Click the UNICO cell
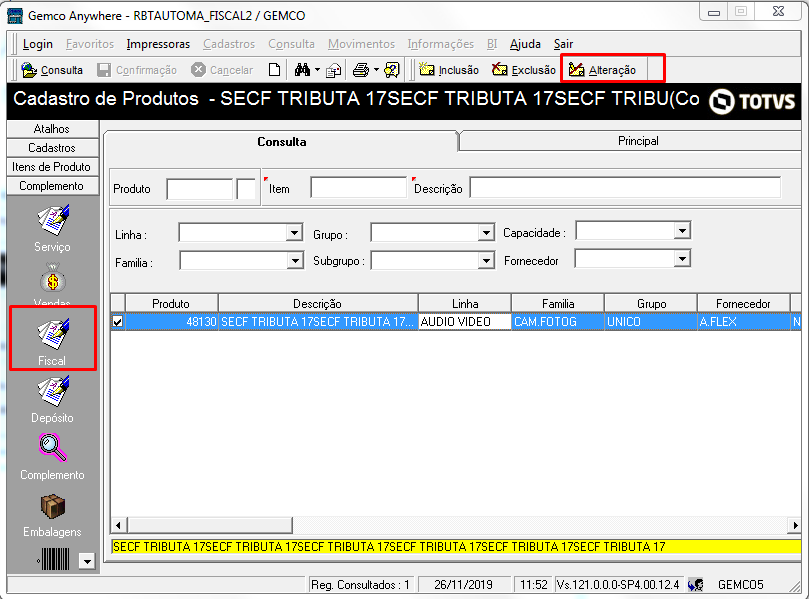Viewport: 809px width, 599px height. click(x=651, y=322)
